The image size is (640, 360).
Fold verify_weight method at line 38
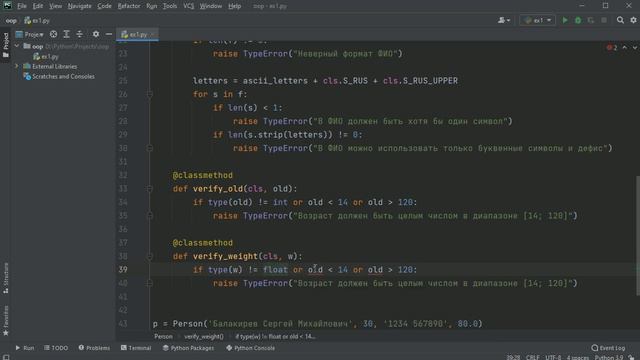point(149,256)
